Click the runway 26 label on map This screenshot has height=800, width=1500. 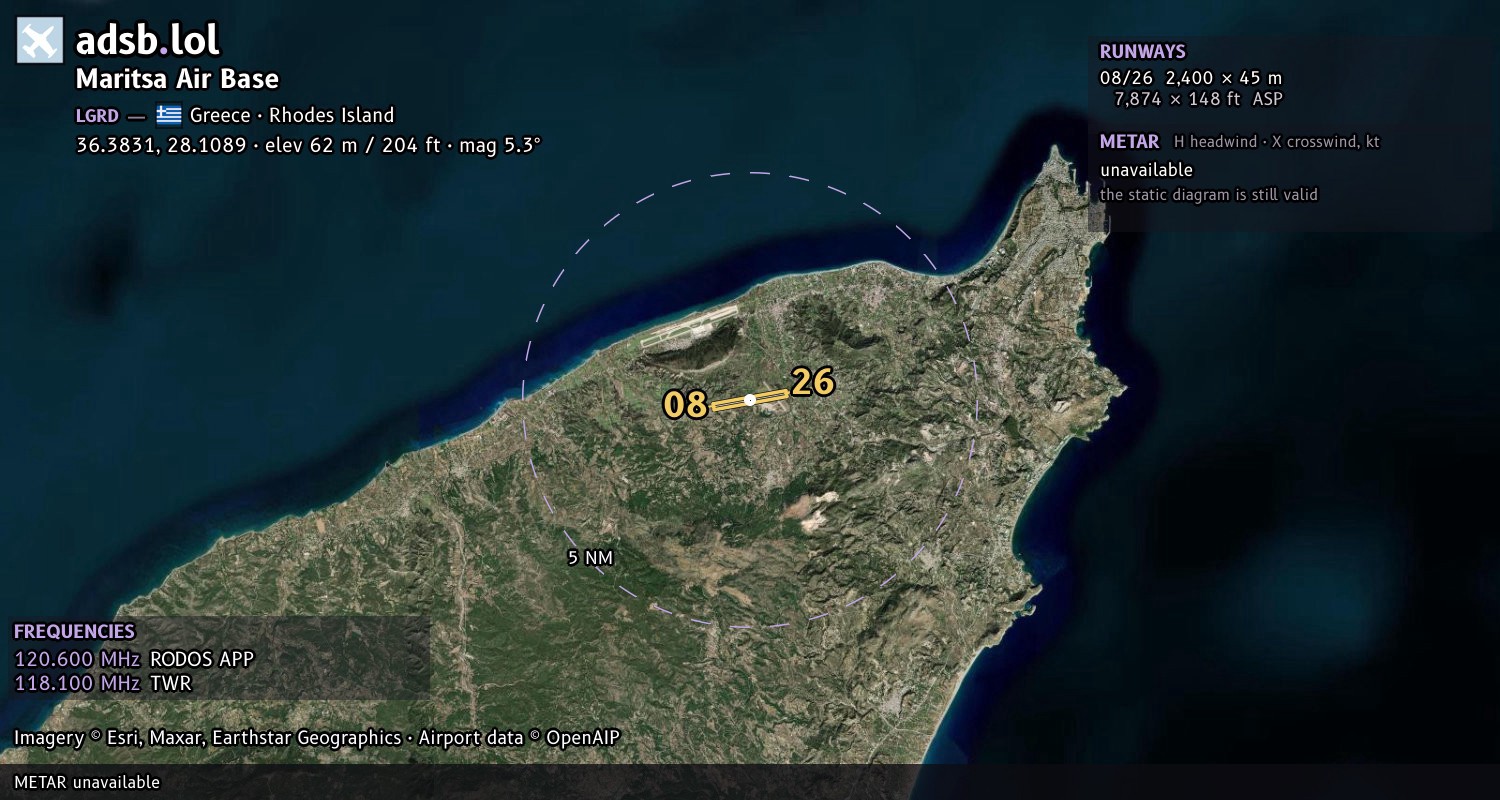pos(813,382)
